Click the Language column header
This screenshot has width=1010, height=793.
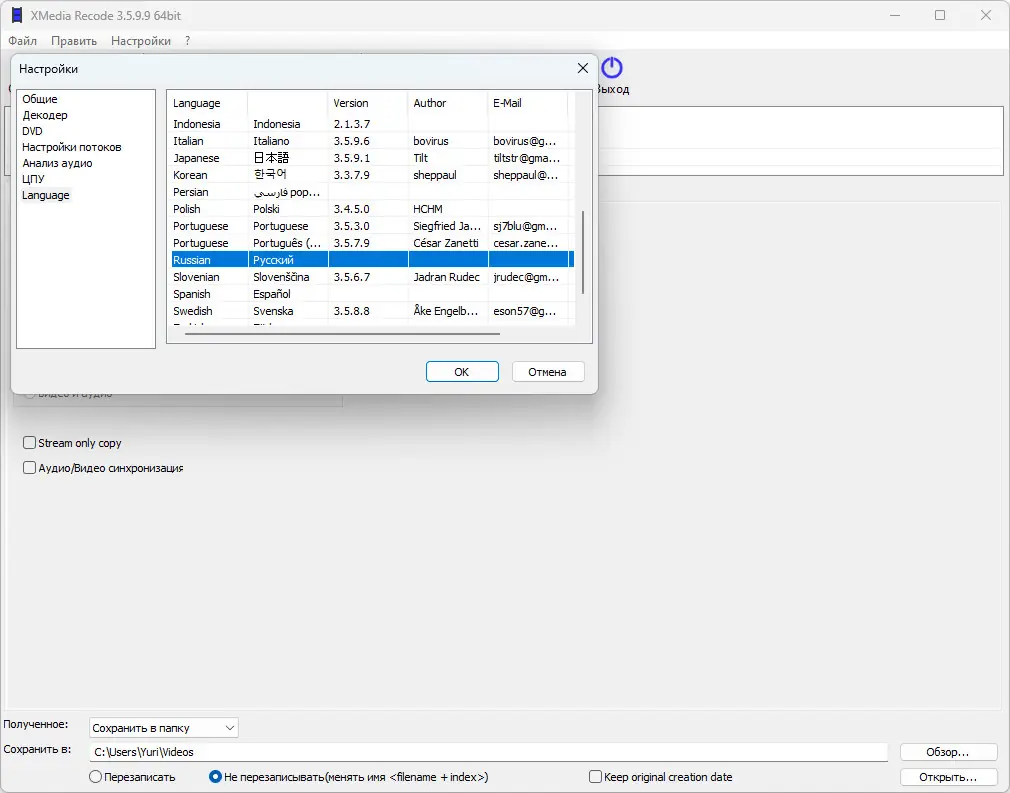(207, 103)
